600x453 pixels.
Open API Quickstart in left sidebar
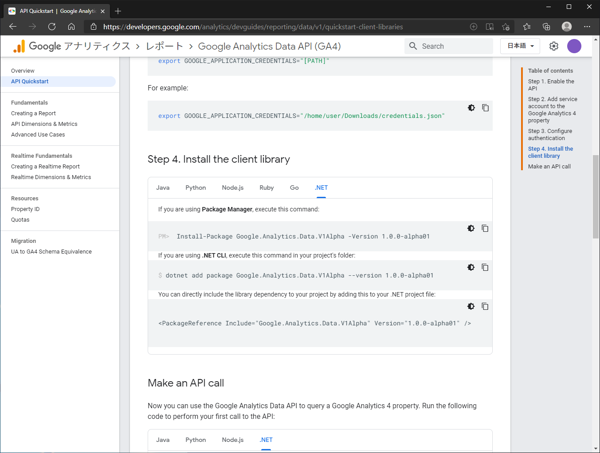[x=59, y=81]
